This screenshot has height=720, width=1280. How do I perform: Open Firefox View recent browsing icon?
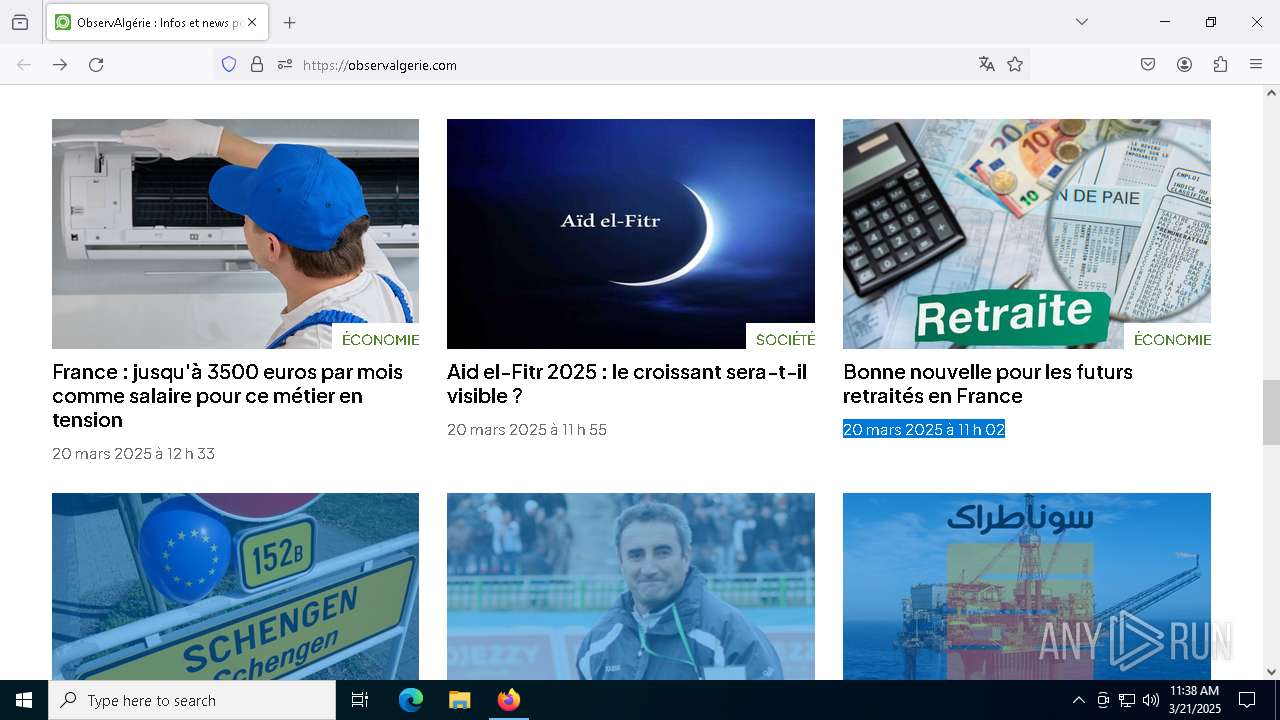coord(20,22)
